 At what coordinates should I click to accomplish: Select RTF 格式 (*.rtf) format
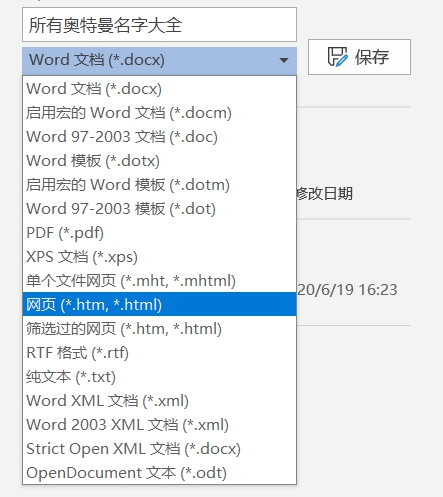tap(159, 353)
